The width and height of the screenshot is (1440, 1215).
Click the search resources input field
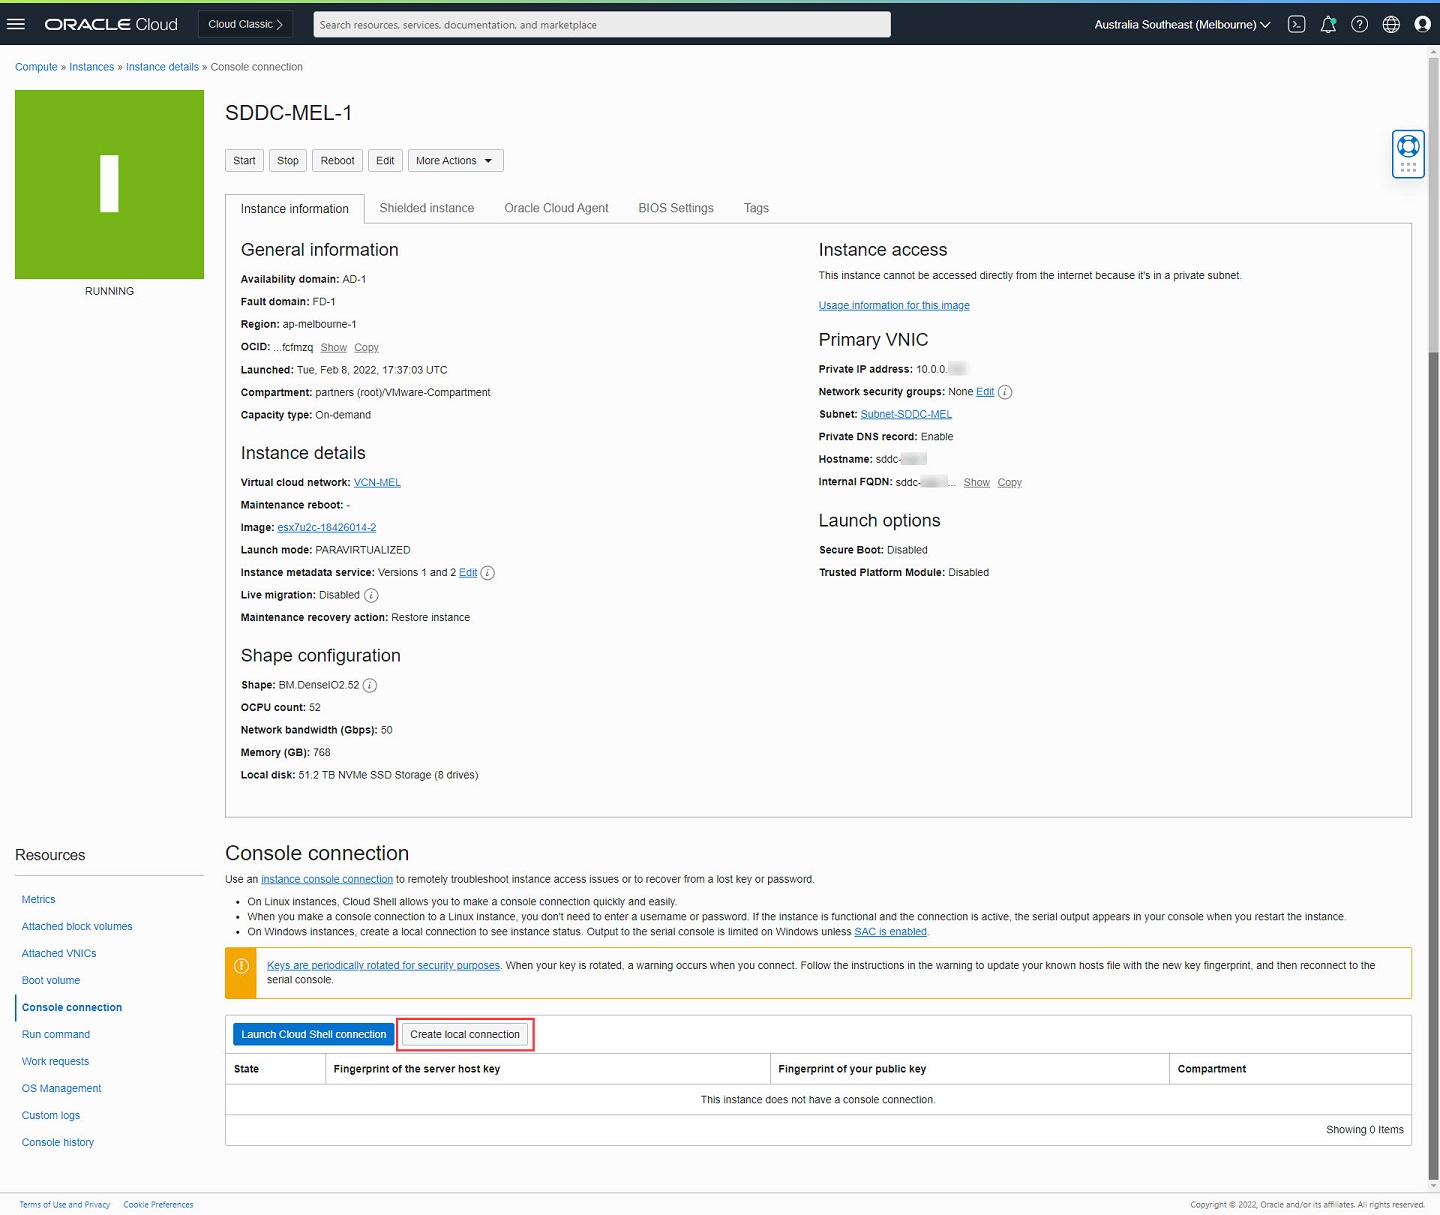click(601, 24)
